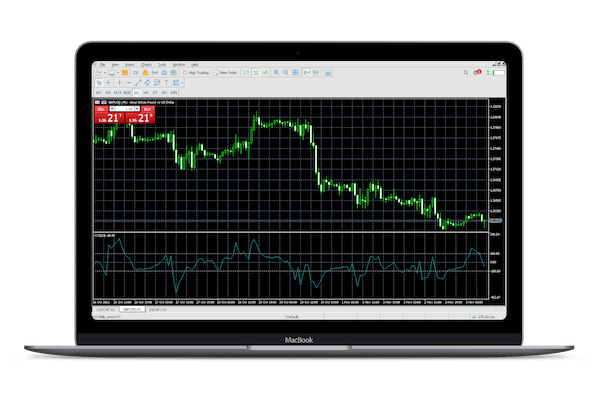Open the search magnifier at top right
The width and height of the screenshot is (600, 400).
click(x=466, y=72)
